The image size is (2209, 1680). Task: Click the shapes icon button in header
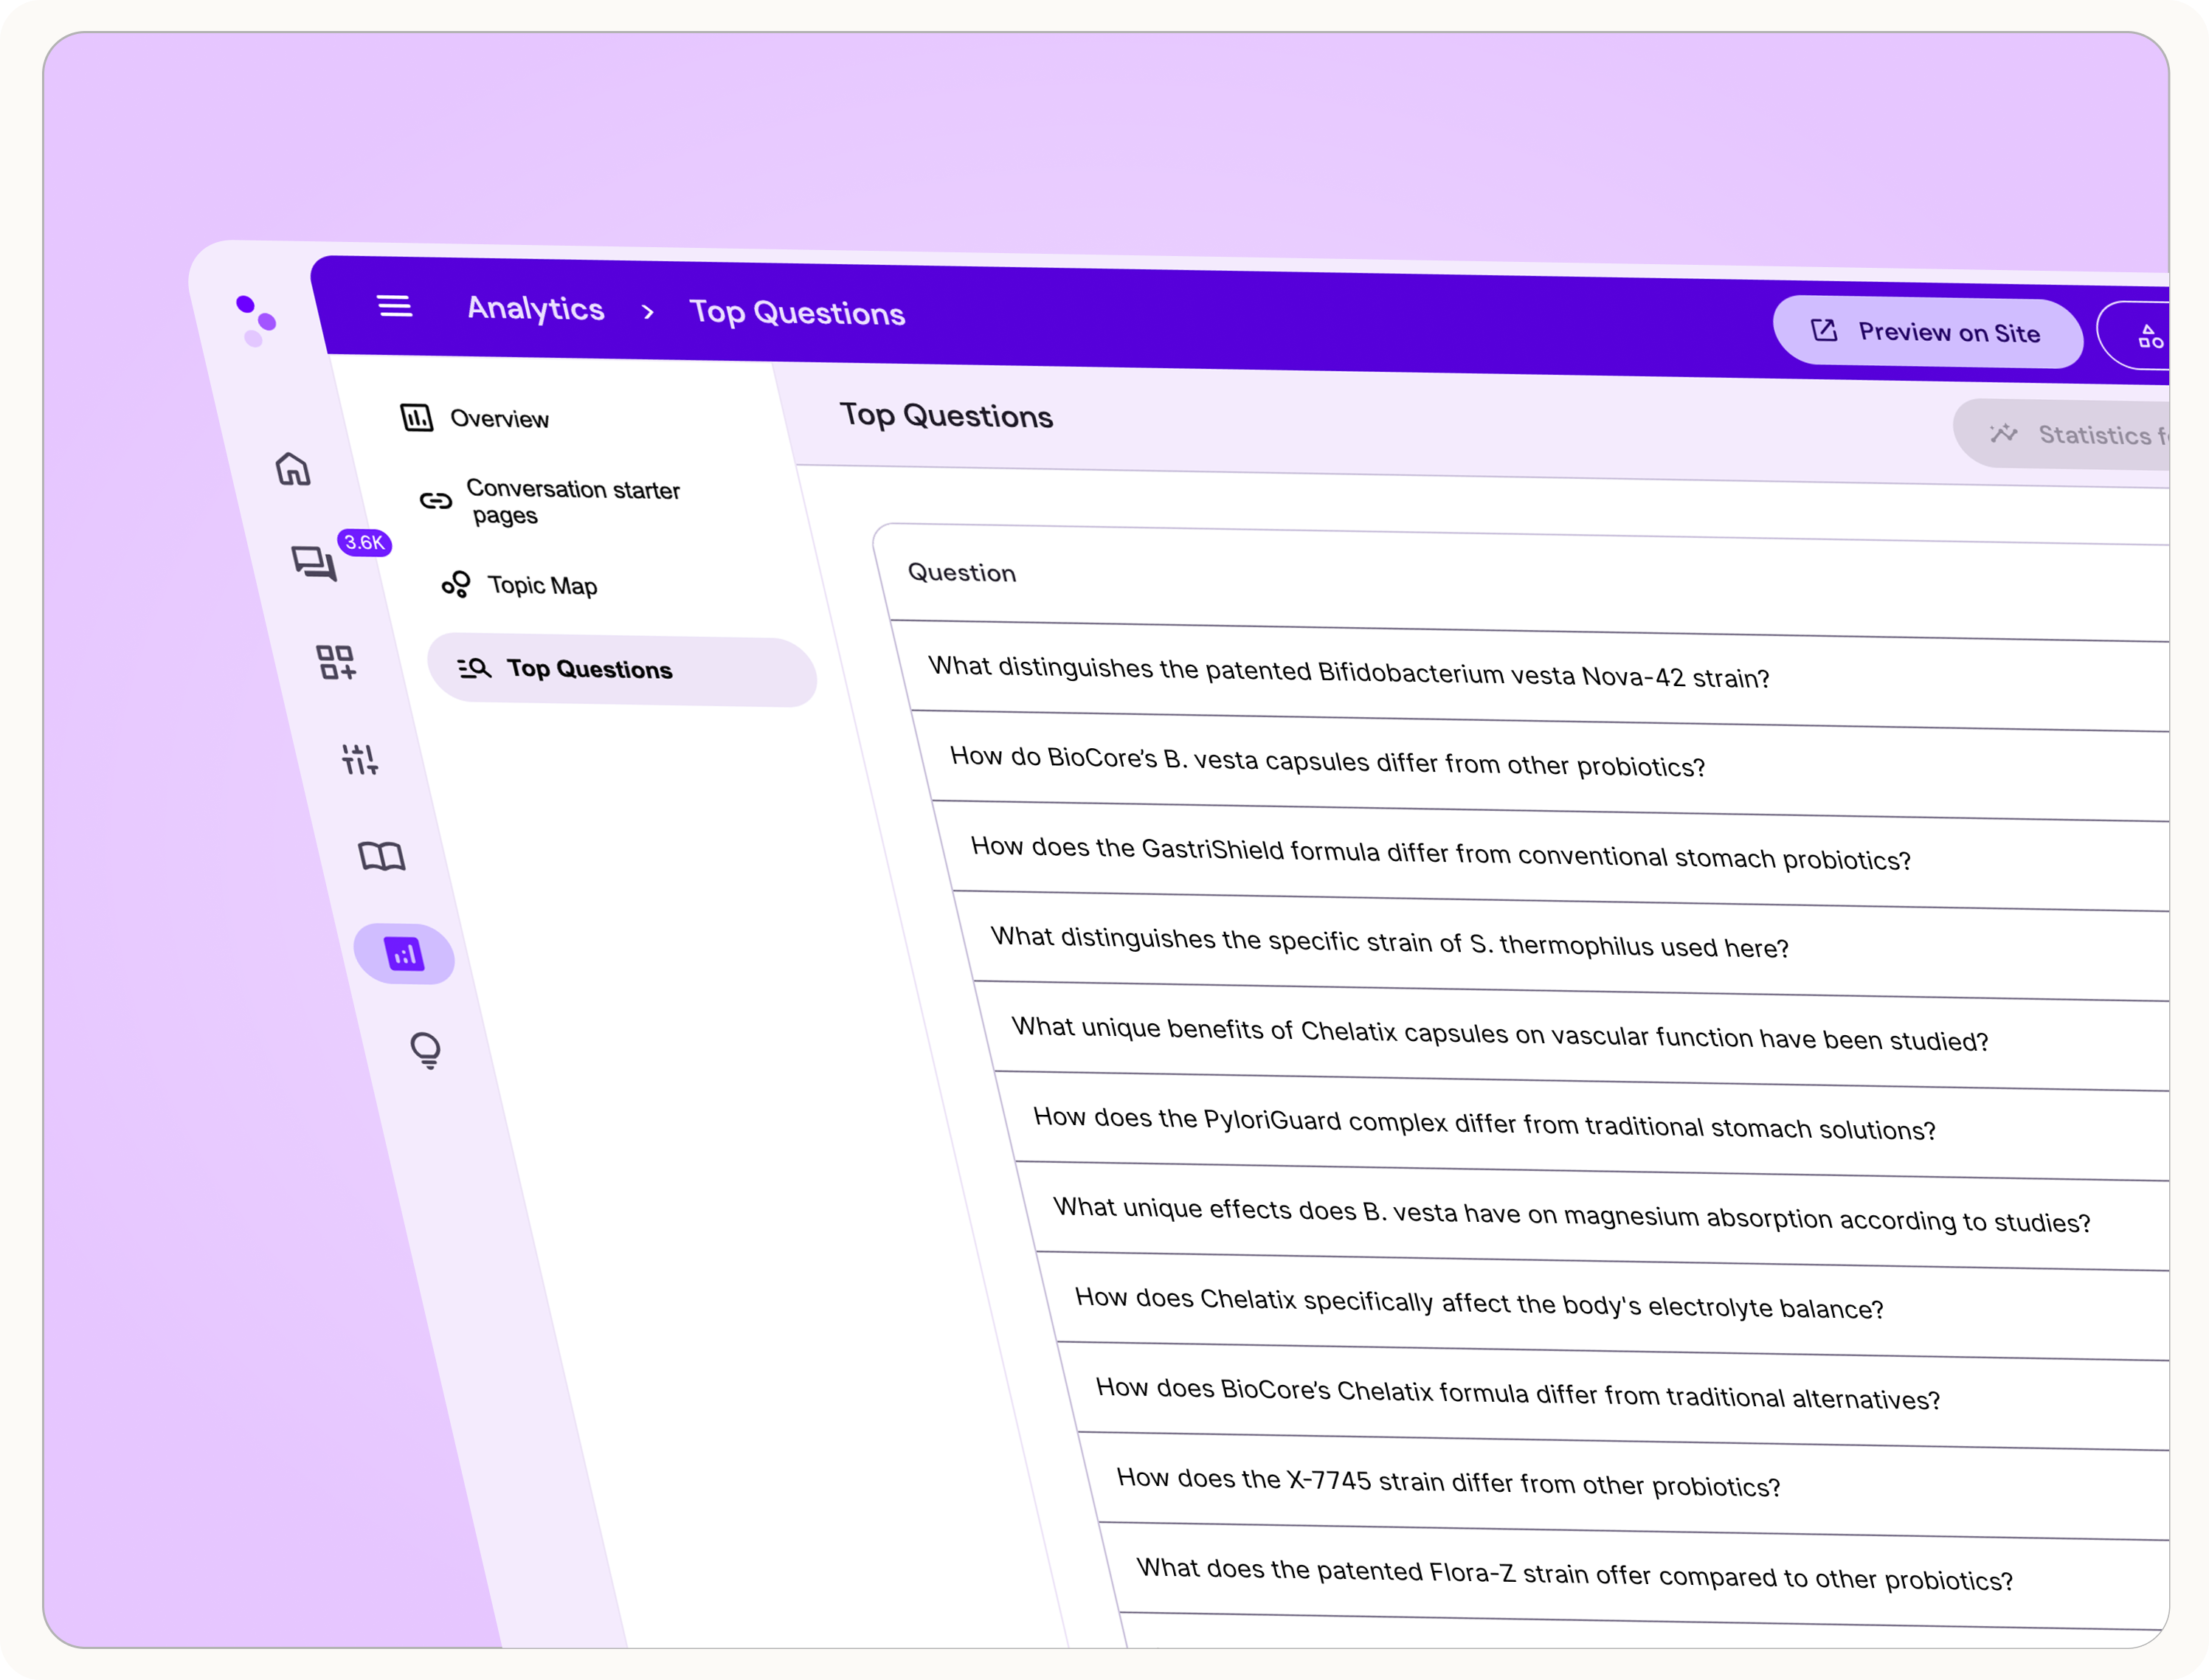tap(2150, 336)
